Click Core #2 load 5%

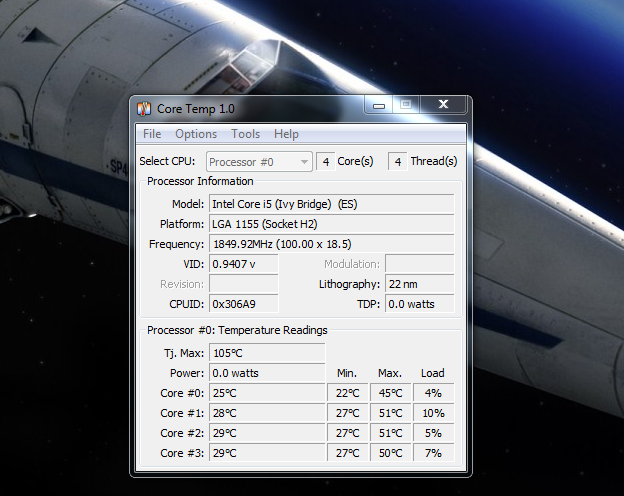click(433, 433)
